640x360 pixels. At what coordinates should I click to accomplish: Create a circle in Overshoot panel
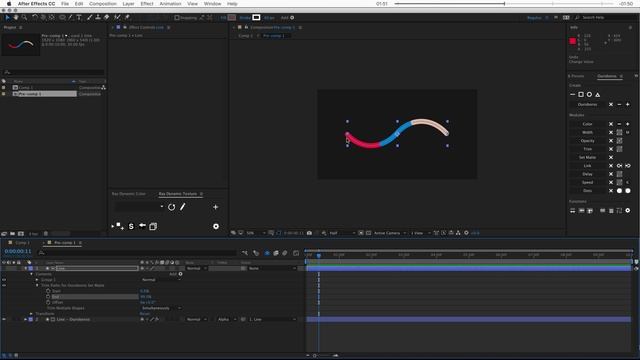tap(589, 94)
